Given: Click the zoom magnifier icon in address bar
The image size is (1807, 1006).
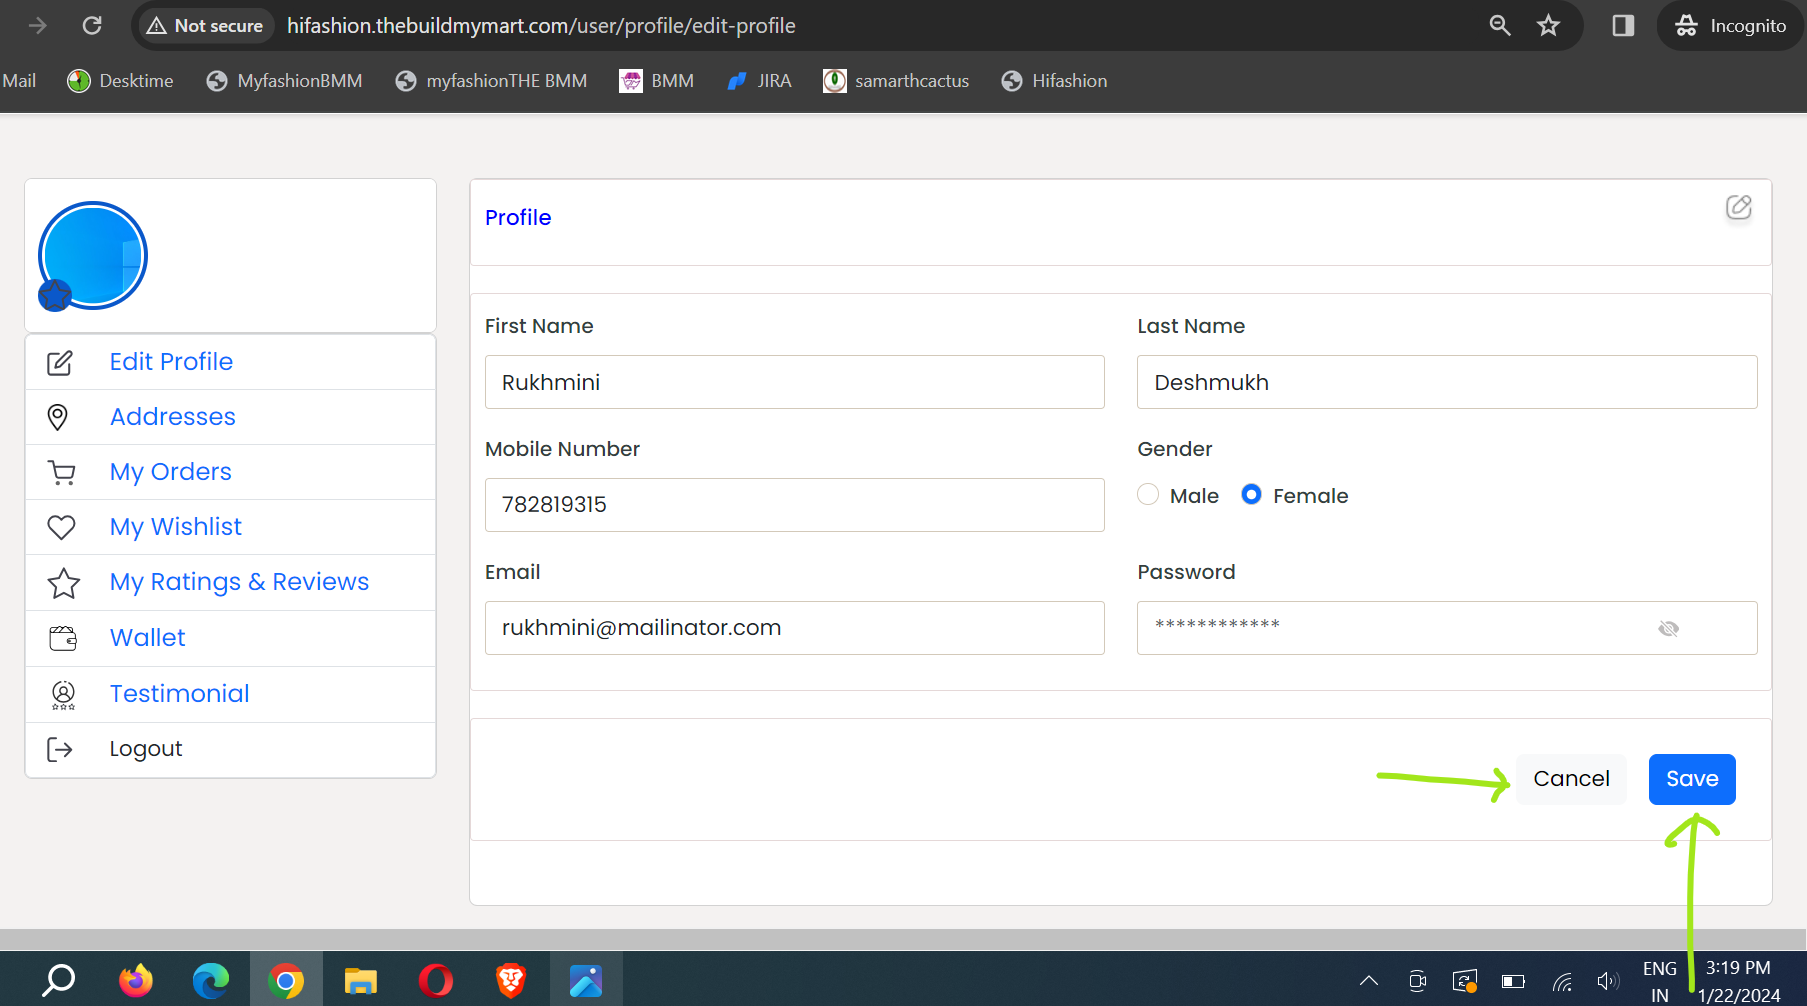Looking at the screenshot, I should (1500, 25).
